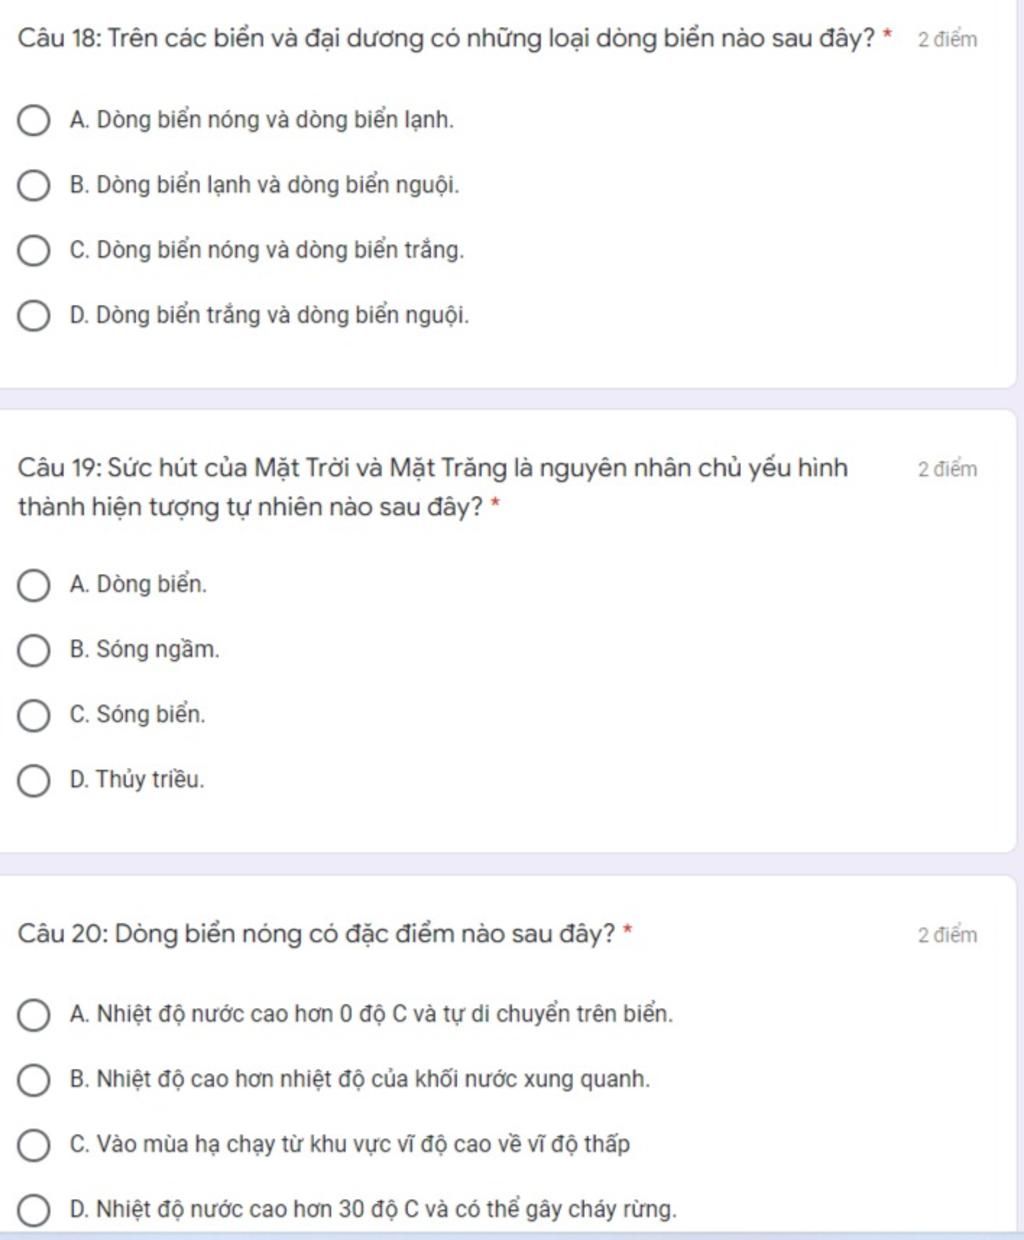1024x1240 pixels.
Task: Select B. Sóng ngầm radio button
Action: pos(34,650)
